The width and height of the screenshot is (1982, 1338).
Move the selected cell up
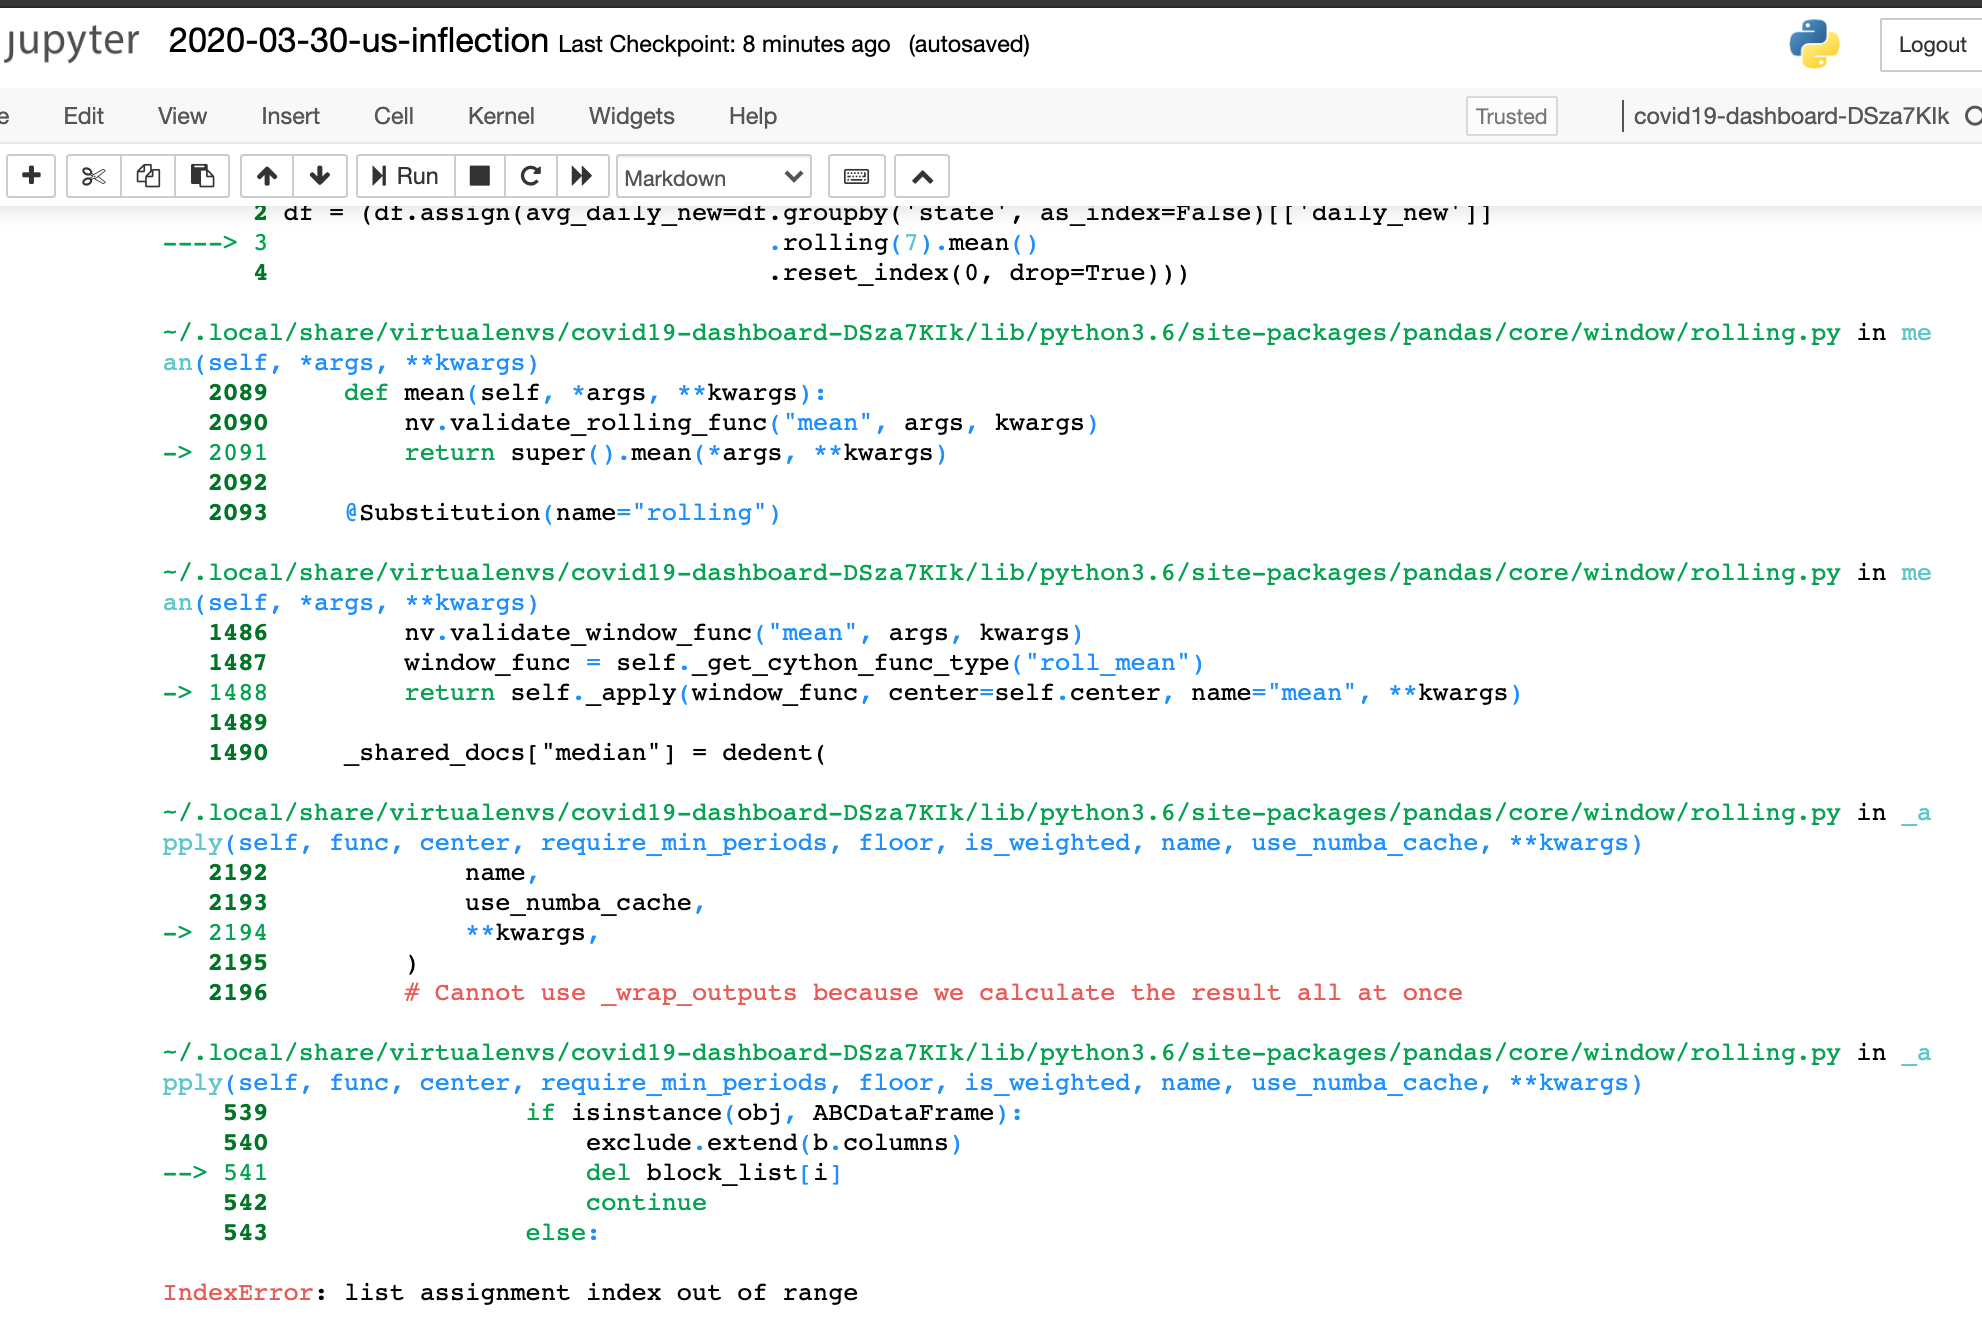tap(266, 176)
